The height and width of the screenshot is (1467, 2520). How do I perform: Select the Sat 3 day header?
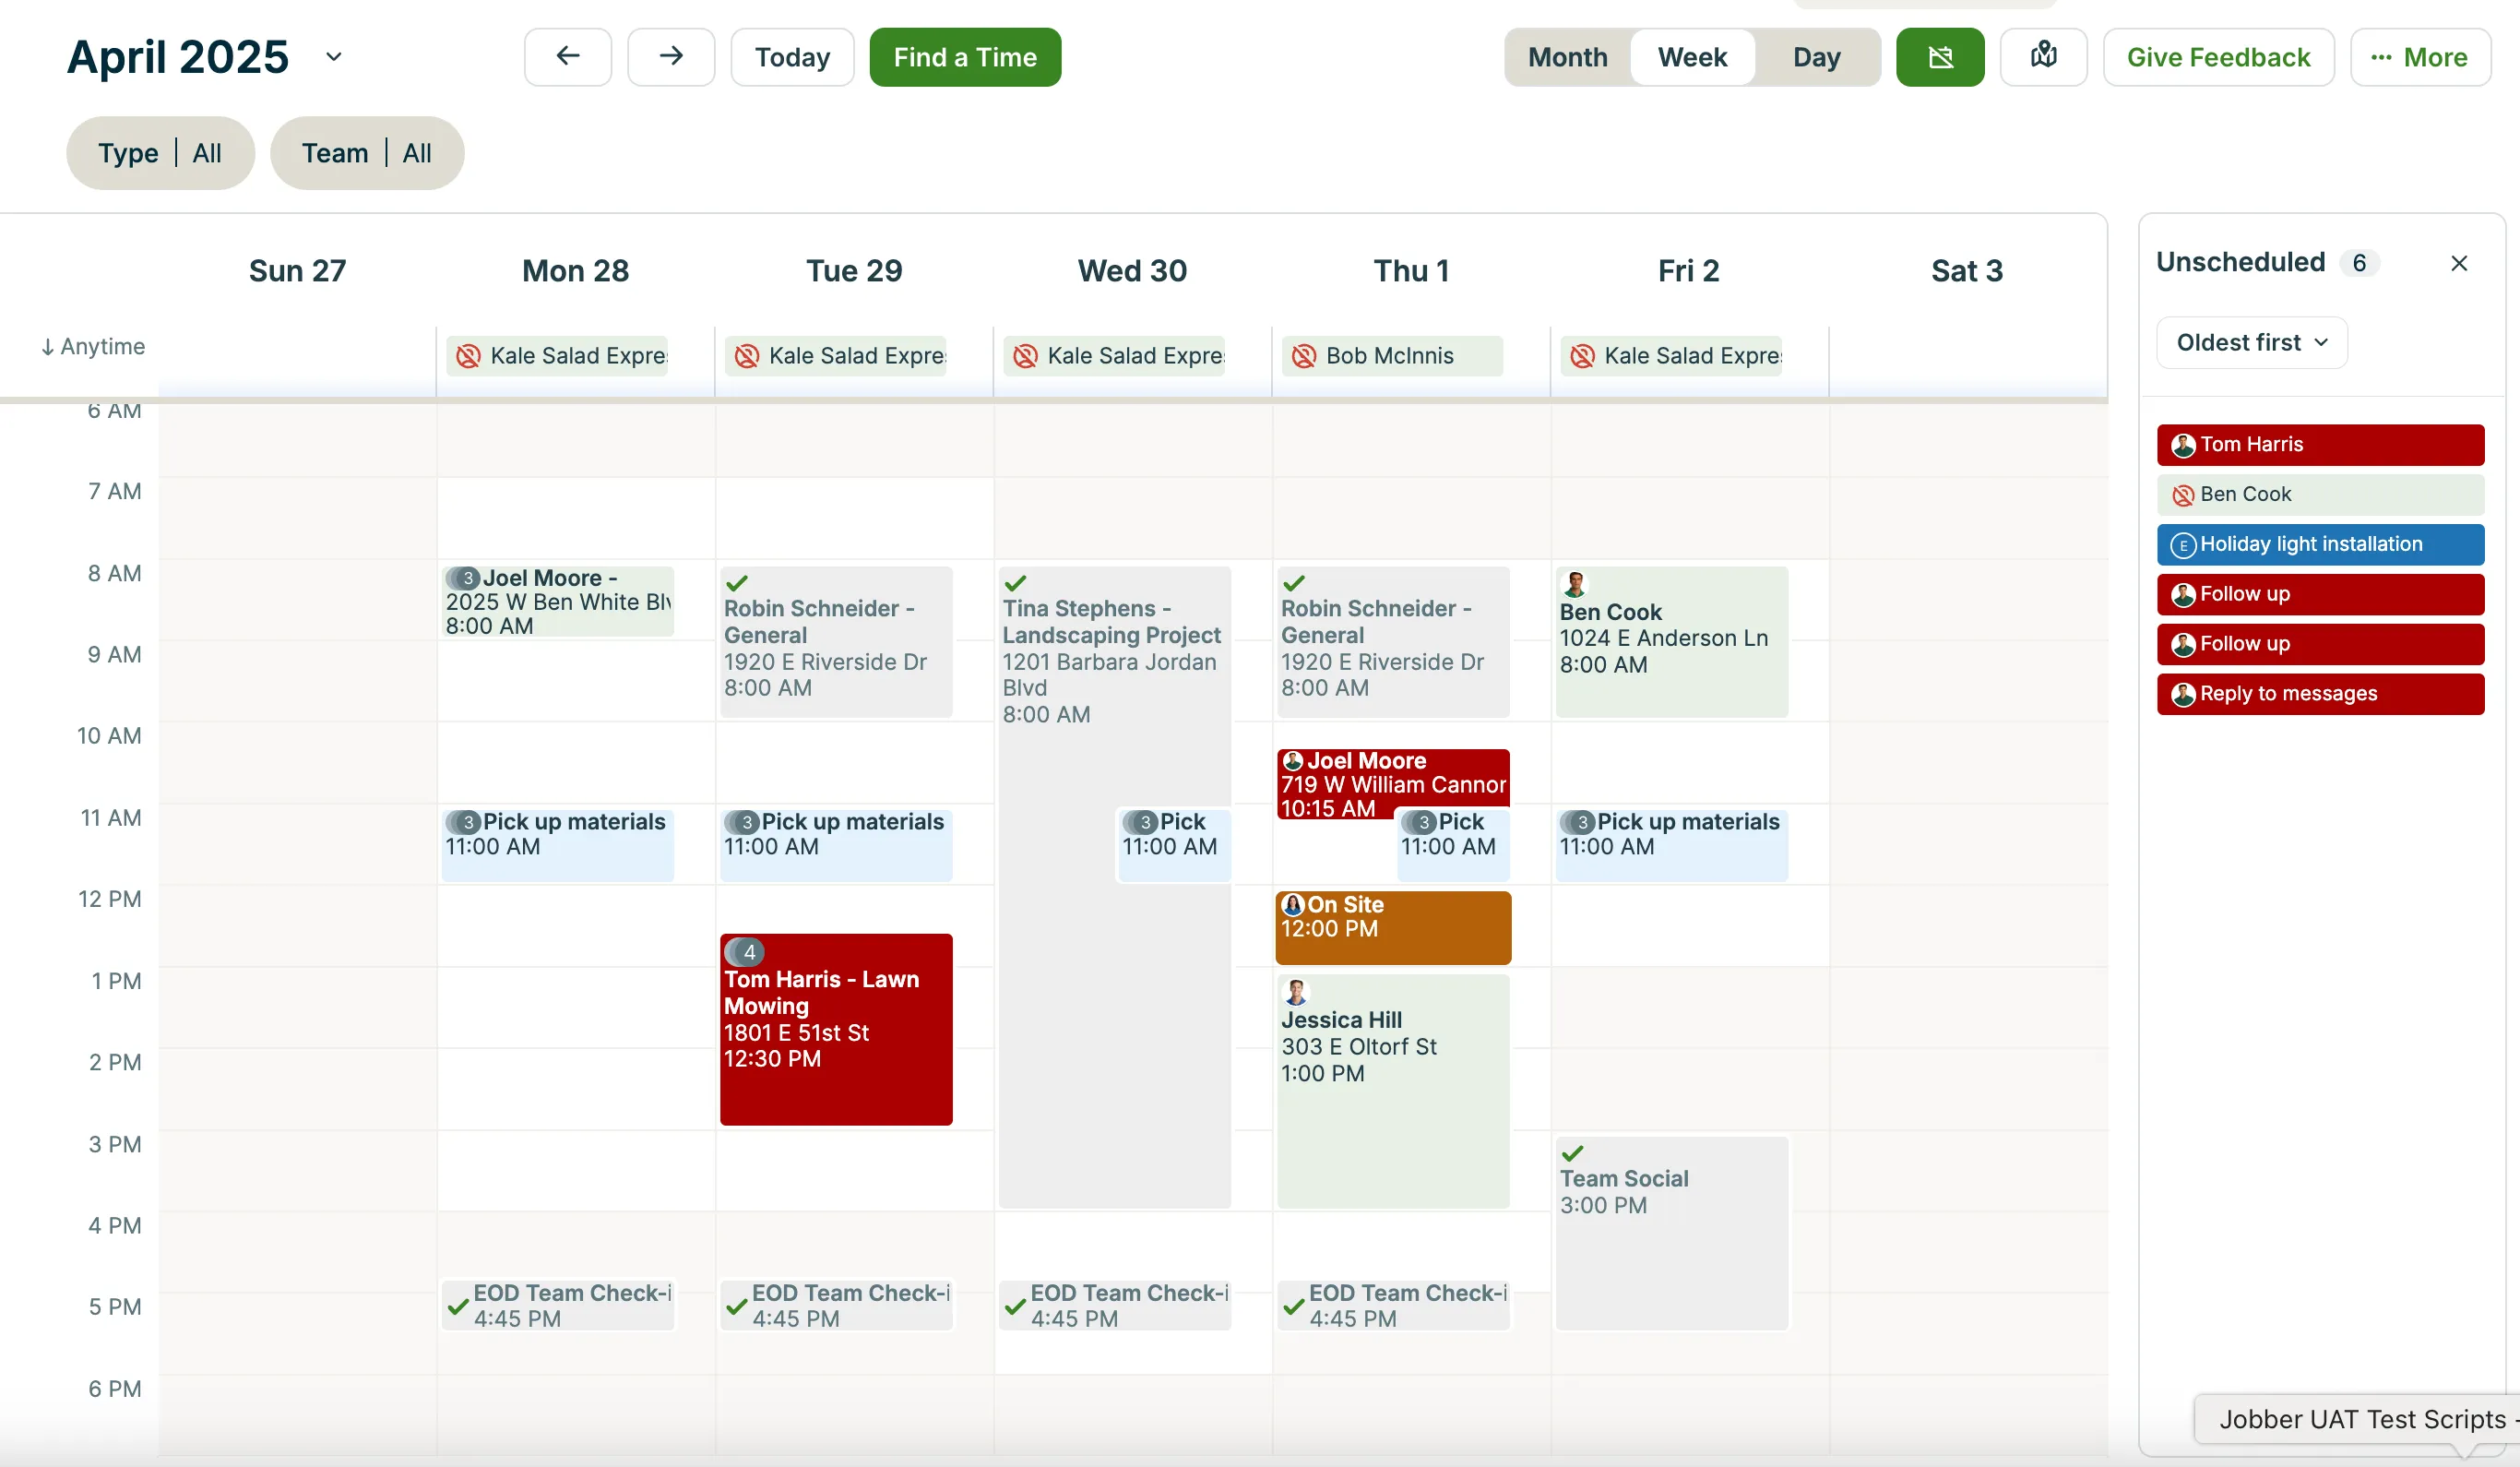coord(1967,271)
